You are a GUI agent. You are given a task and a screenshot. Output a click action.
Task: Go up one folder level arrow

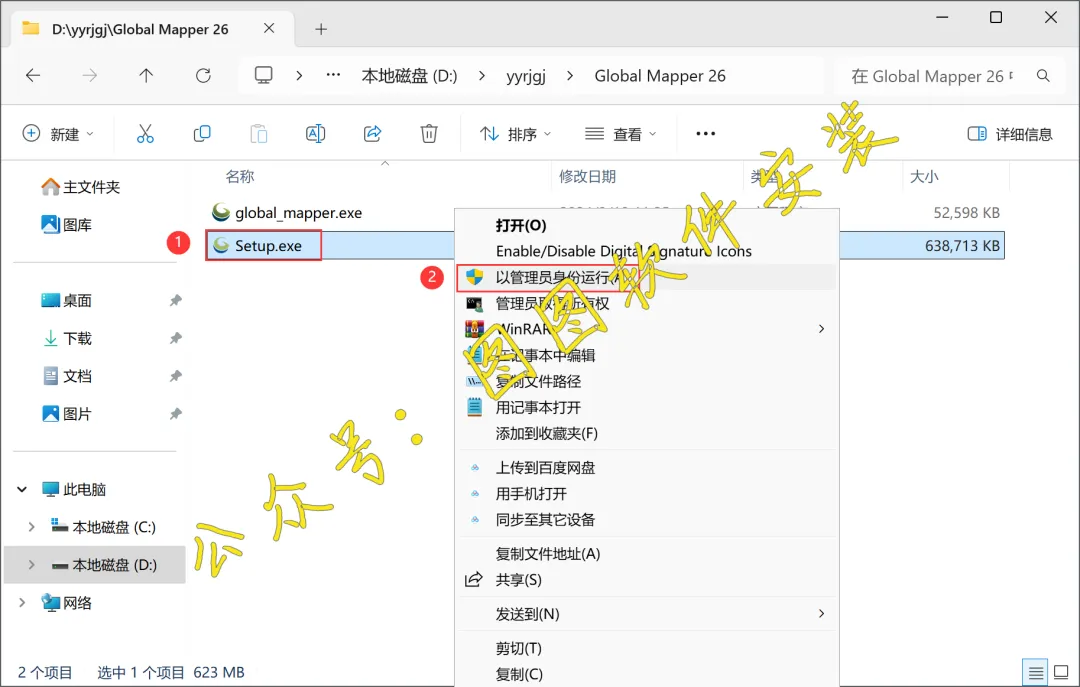pos(146,76)
